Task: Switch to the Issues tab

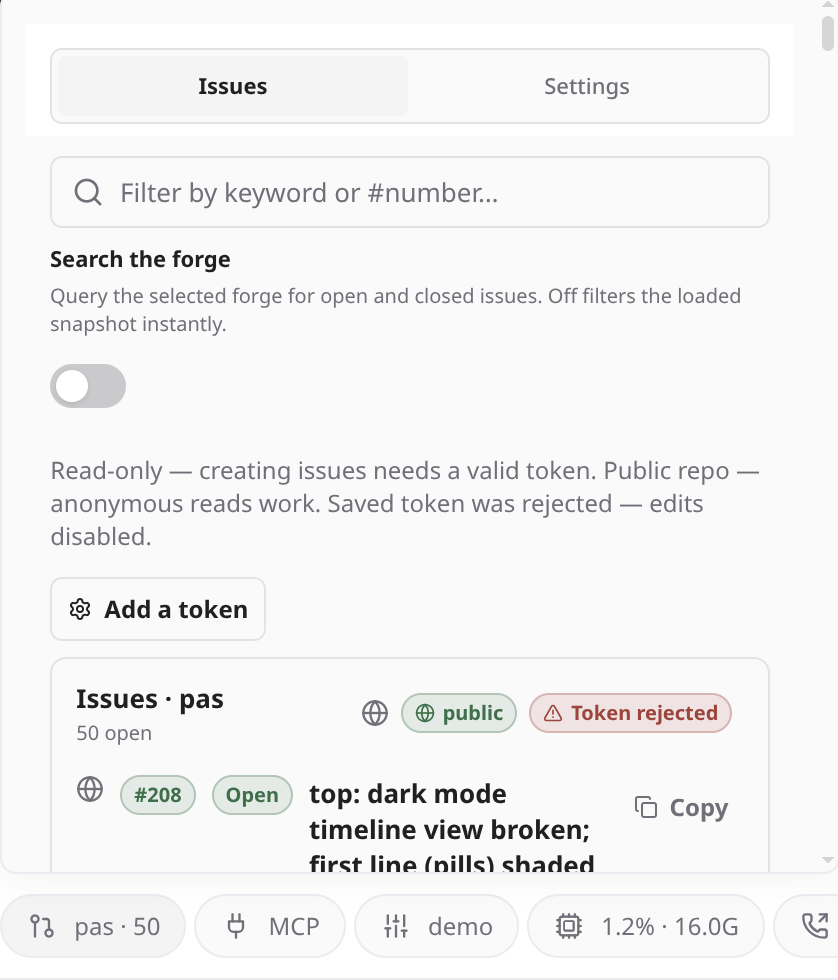Action: click(x=232, y=86)
